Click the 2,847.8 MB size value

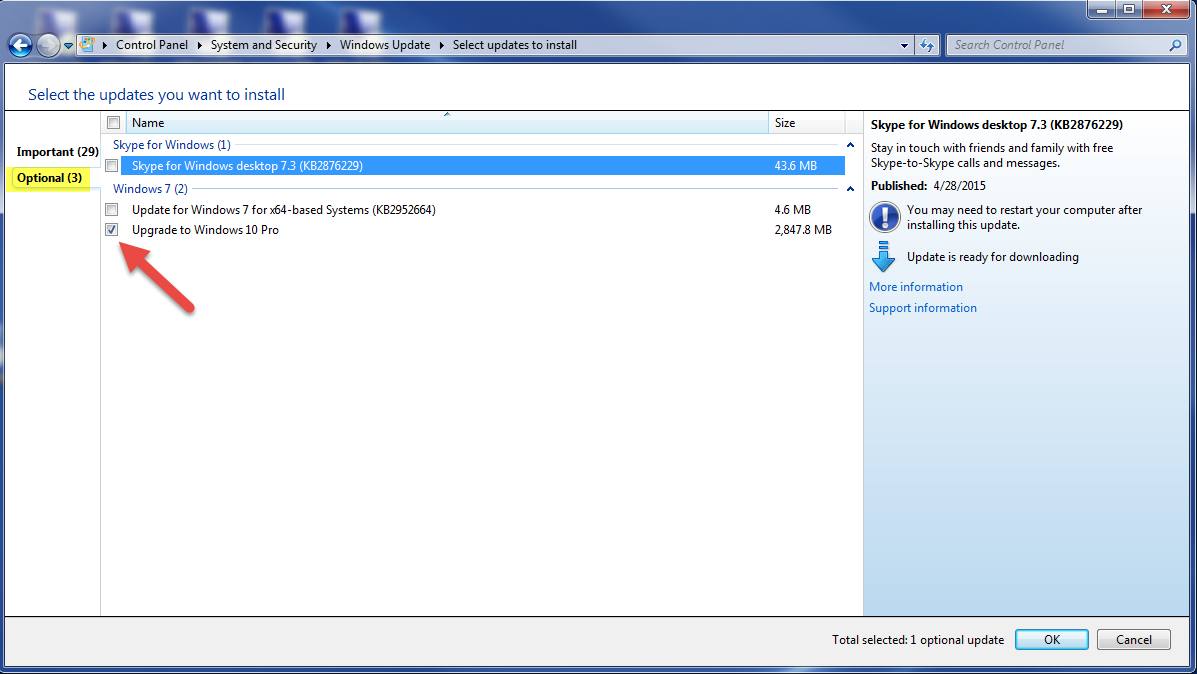[x=803, y=230]
